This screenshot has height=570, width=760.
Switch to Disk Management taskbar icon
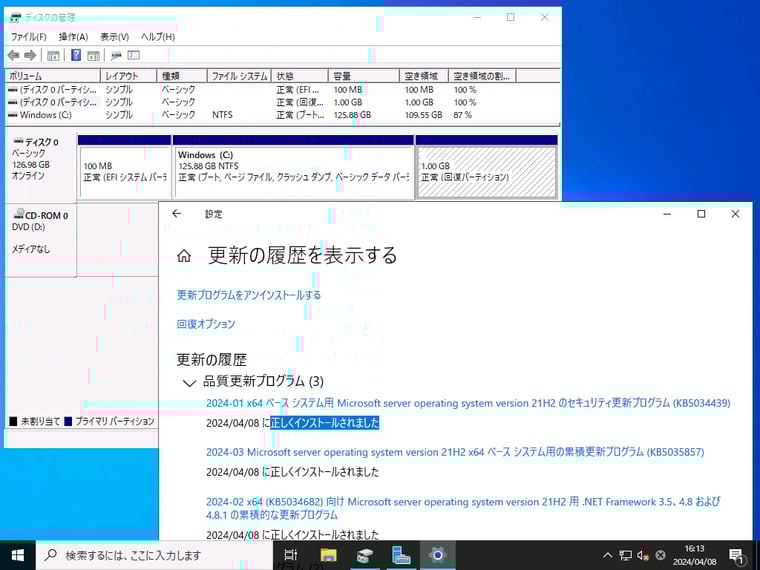click(364, 555)
